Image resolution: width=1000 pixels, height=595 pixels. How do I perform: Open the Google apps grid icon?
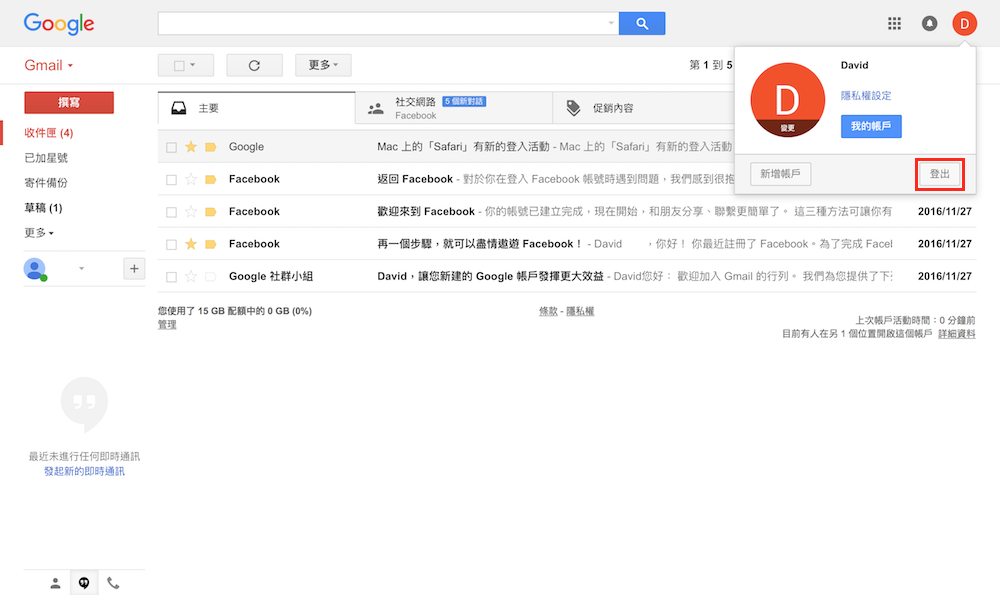(895, 24)
